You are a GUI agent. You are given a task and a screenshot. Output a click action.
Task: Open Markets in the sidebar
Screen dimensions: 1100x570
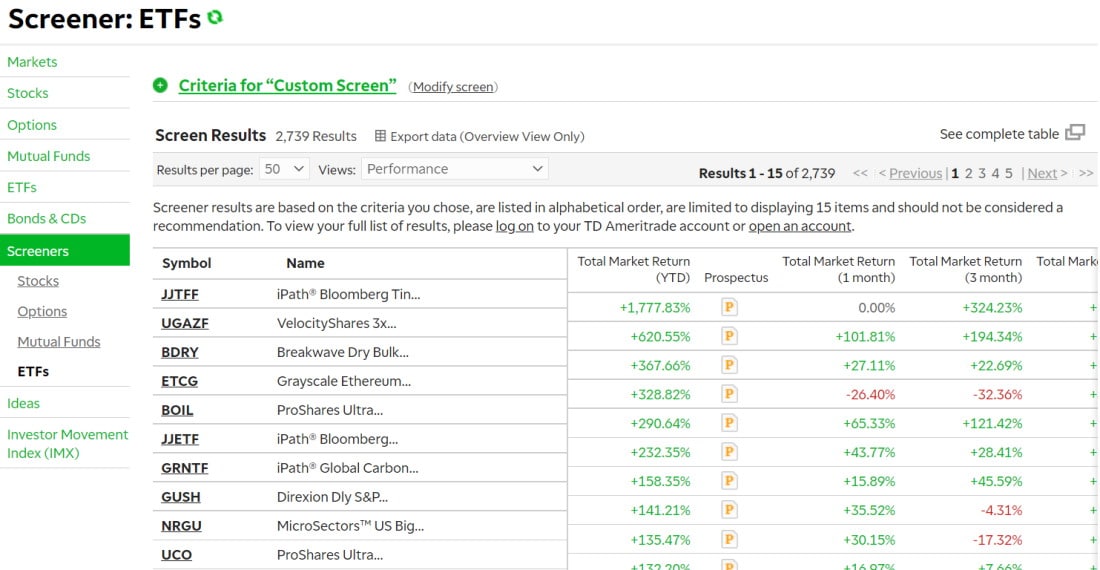[32, 62]
